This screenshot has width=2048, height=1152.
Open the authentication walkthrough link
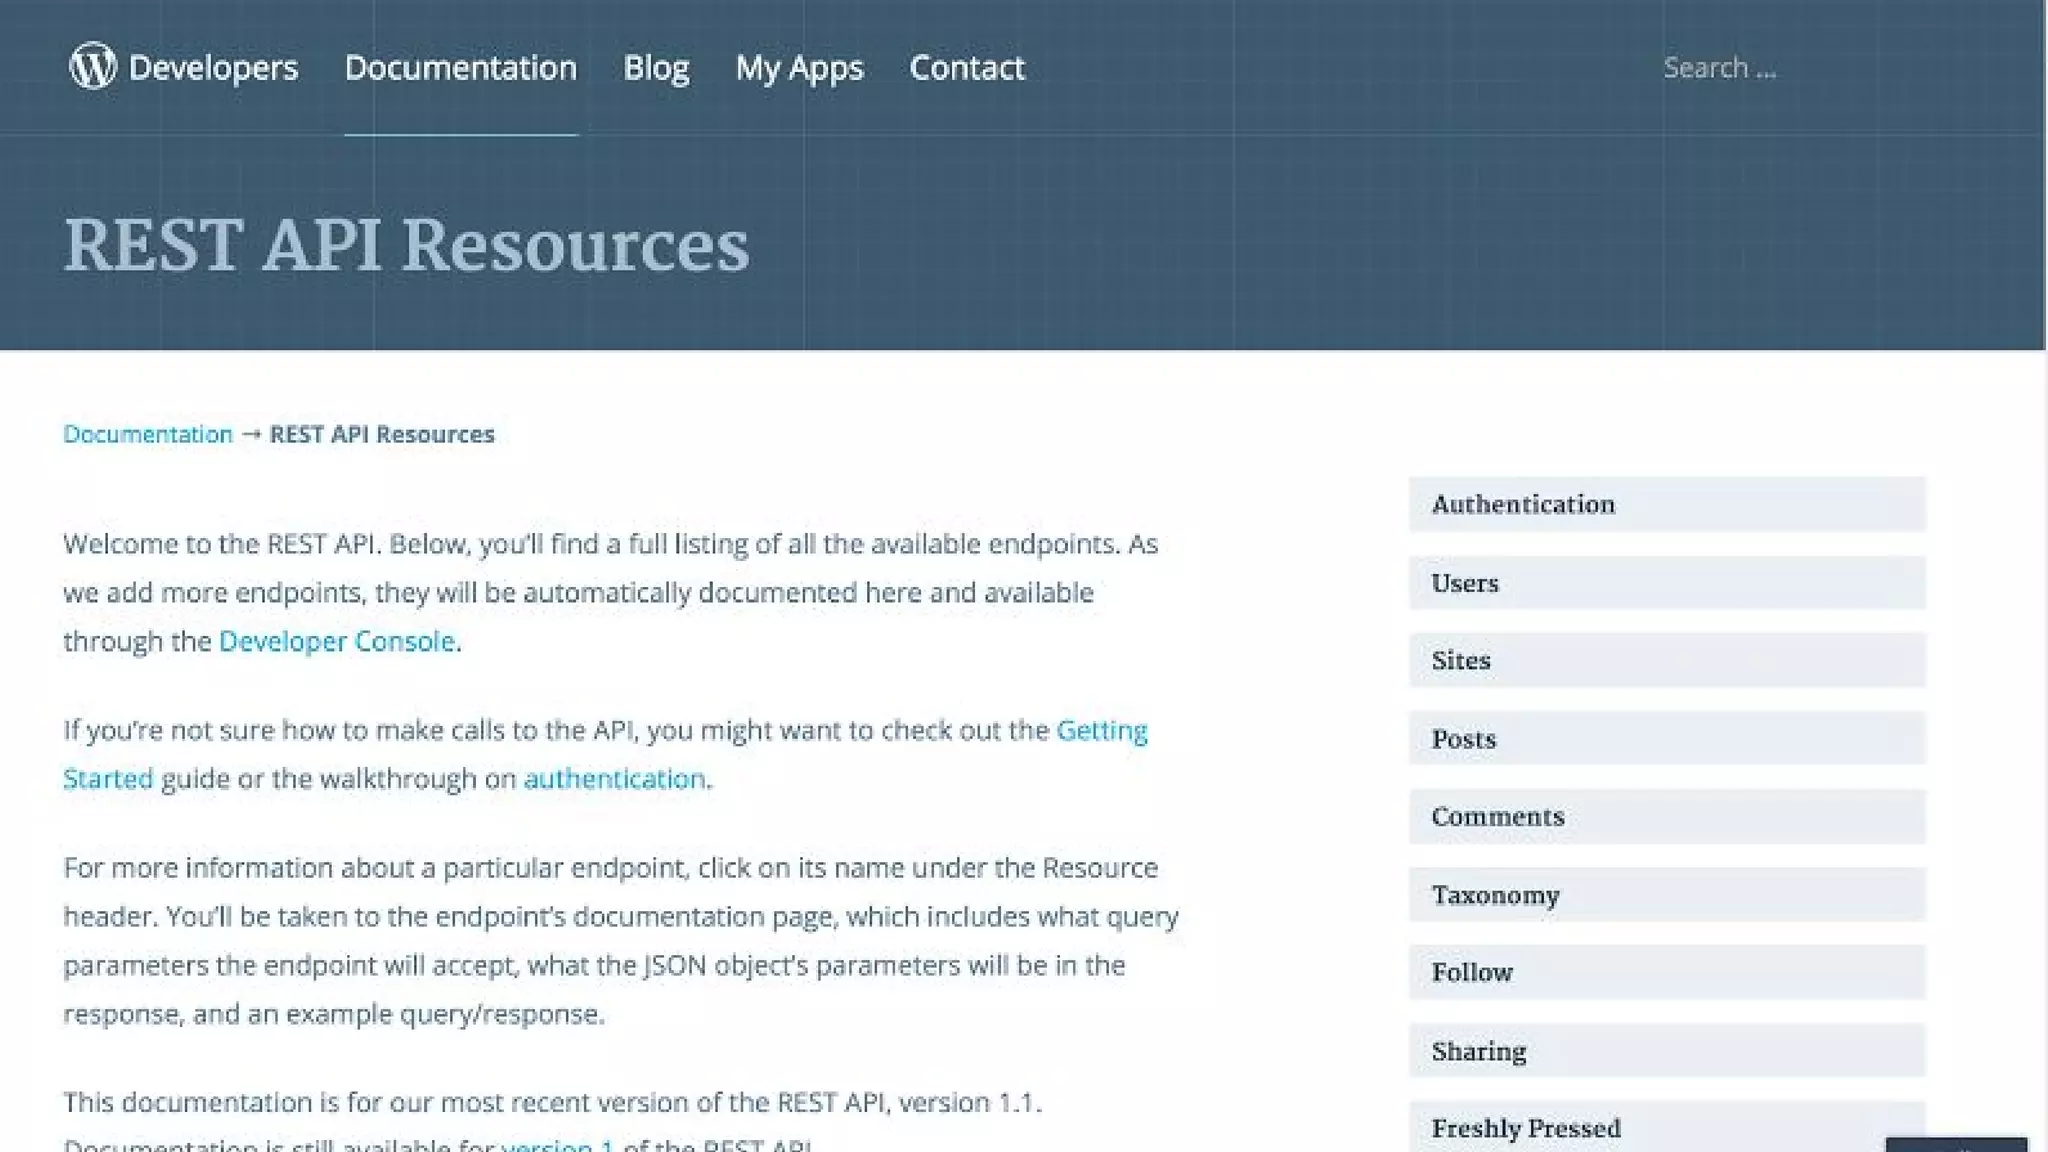[x=614, y=779]
